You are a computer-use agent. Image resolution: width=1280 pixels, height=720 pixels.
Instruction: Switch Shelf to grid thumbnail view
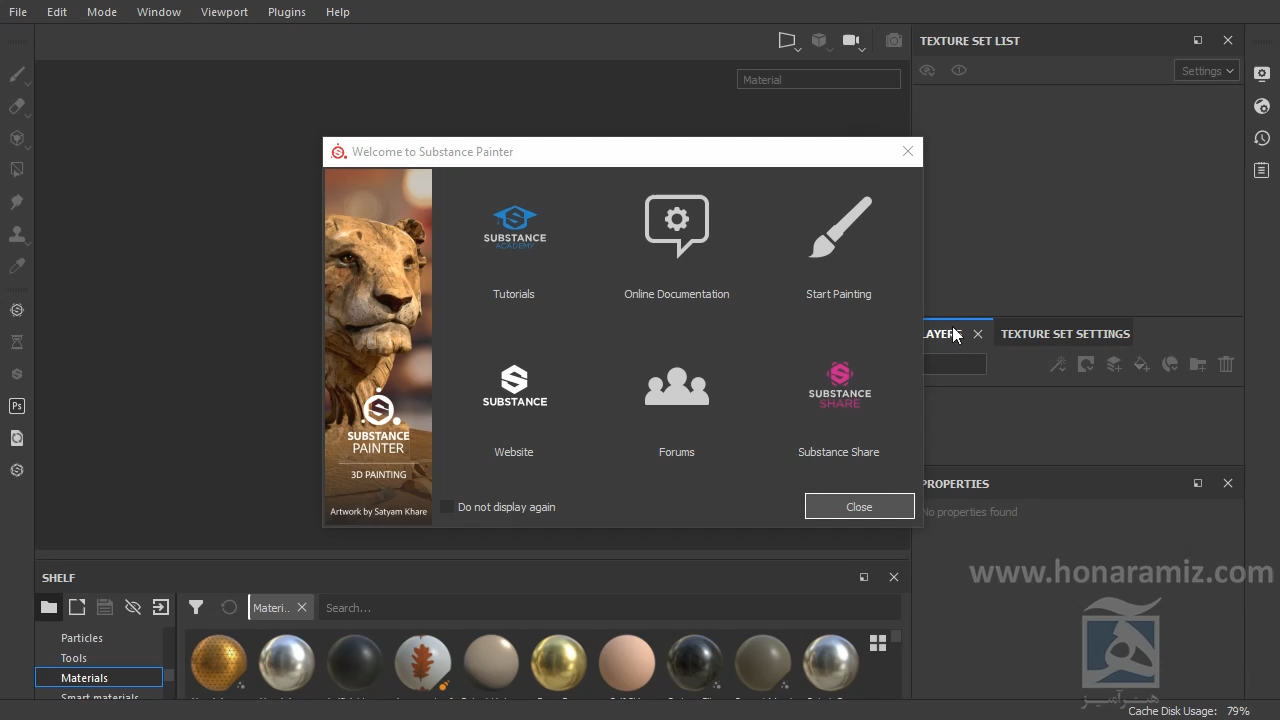tap(878, 643)
